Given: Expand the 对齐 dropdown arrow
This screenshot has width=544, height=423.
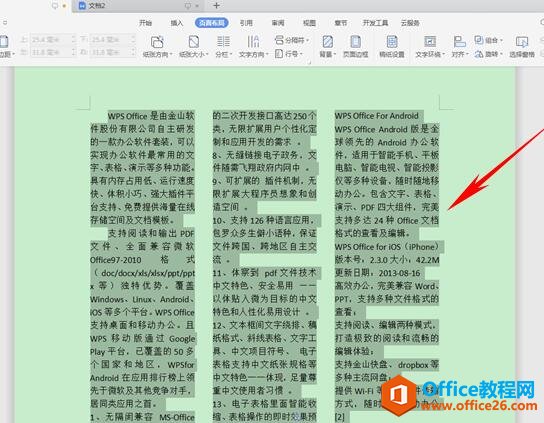Looking at the screenshot, I should coord(468,54).
